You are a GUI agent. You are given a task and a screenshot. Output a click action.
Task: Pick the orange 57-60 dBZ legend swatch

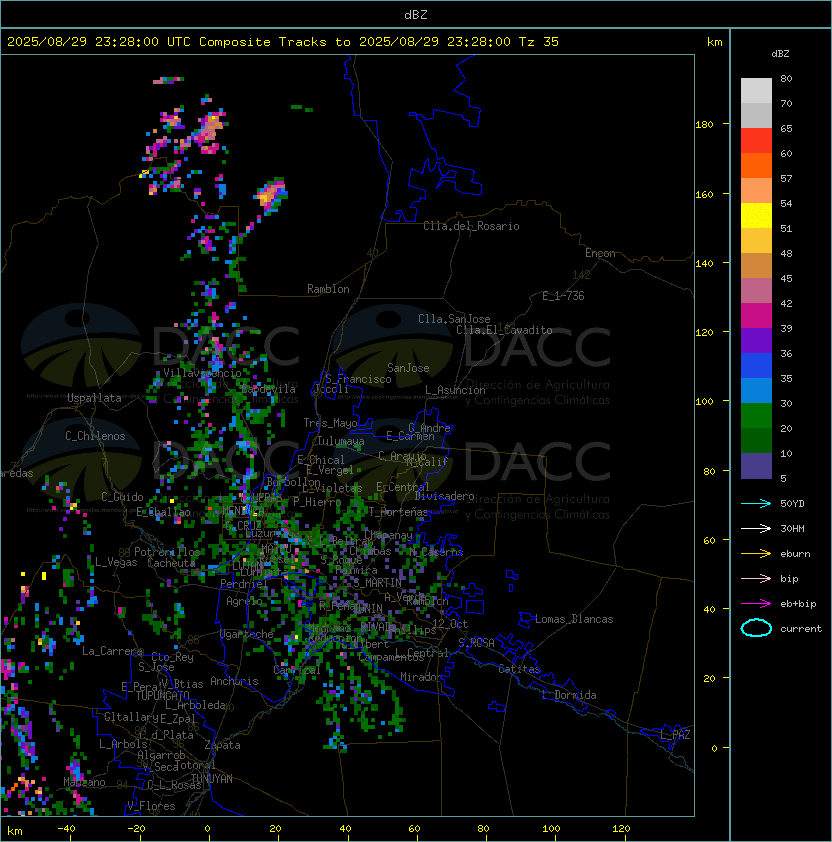pos(756,165)
